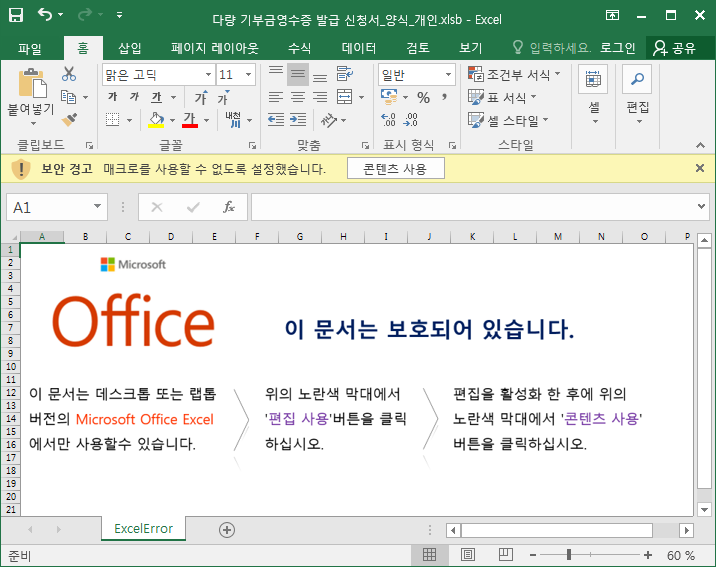This screenshot has width=716, height=567.
Task: Align text left in cell
Action: coord(276,97)
